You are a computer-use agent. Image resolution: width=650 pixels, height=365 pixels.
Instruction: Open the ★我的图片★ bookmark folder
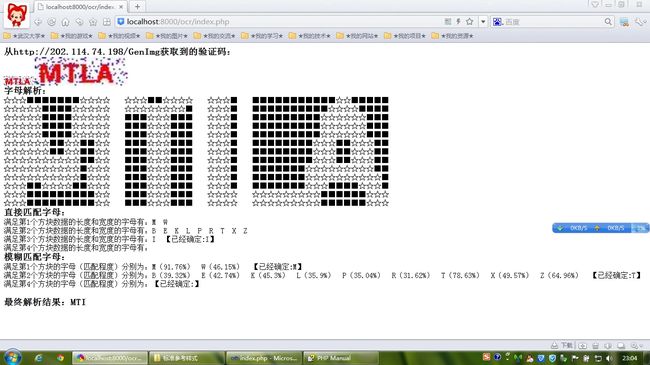[167, 36]
